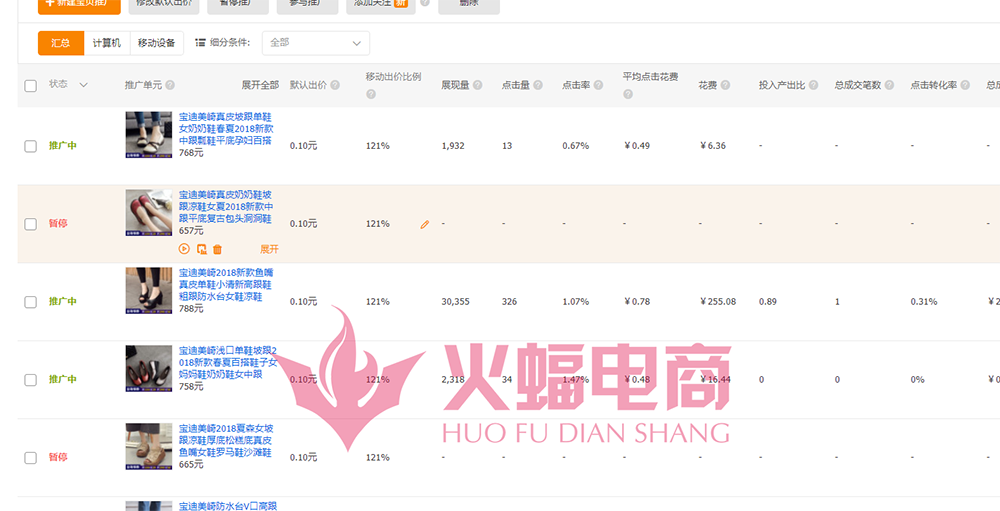Tick checkbox for the 657元 paused row

(x=31, y=224)
